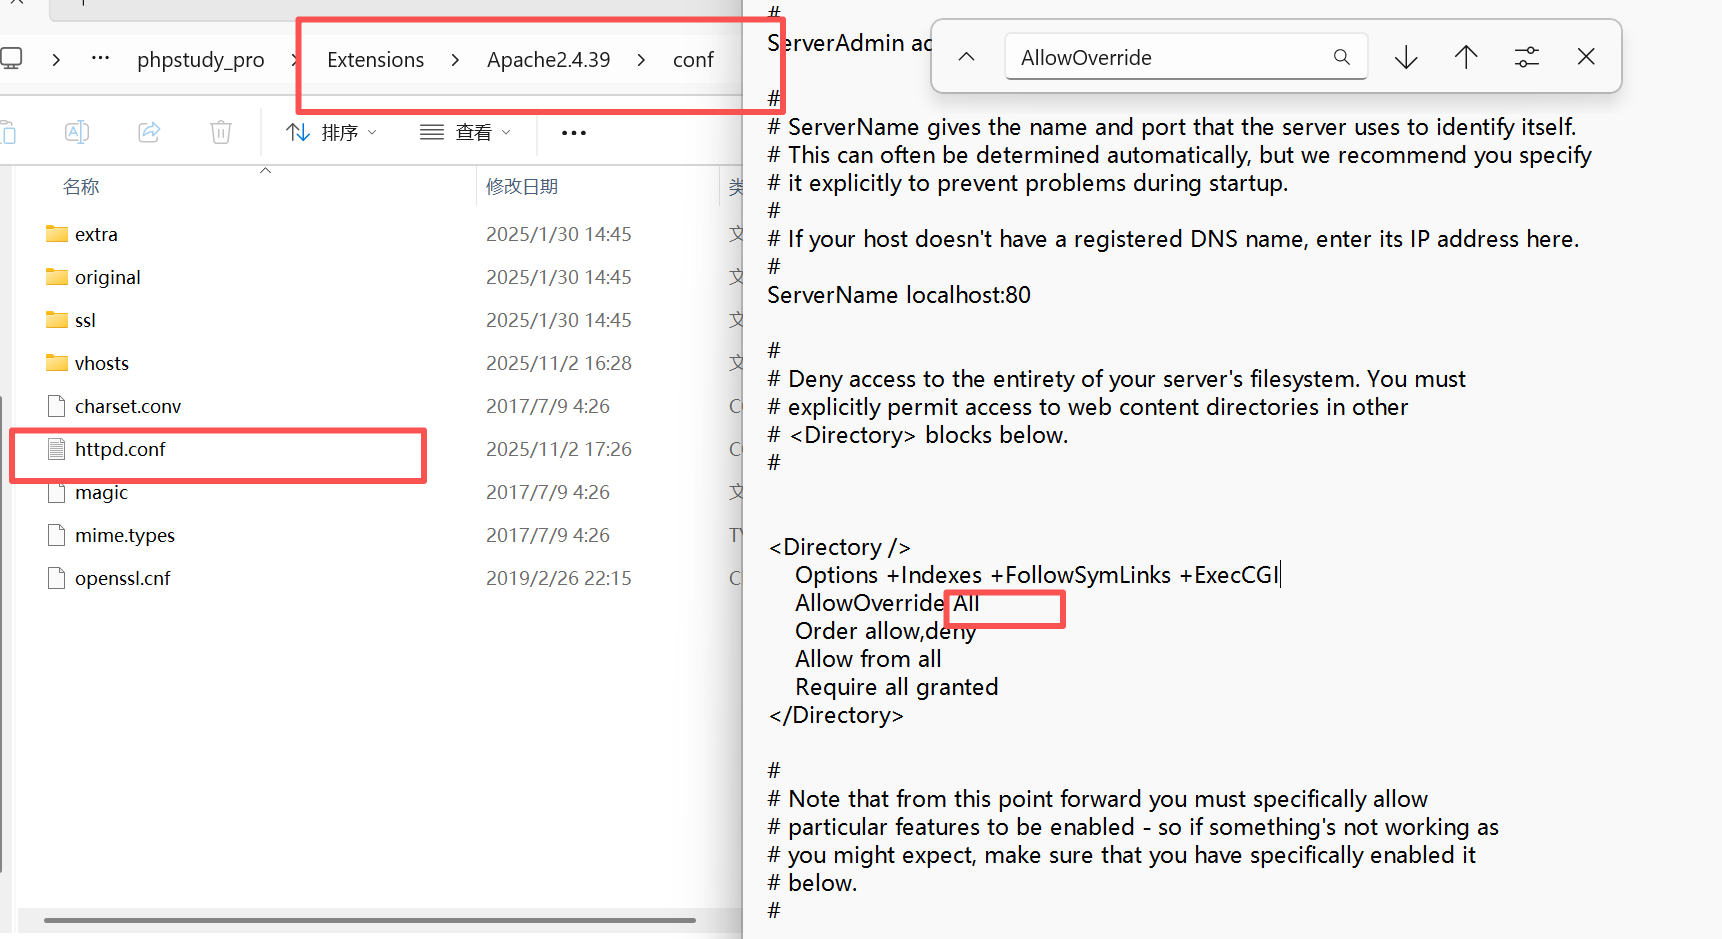The width and height of the screenshot is (1722, 939).
Task: Expand chevron after Apache2.4.39 breadcrumb
Action: tap(641, 60)
